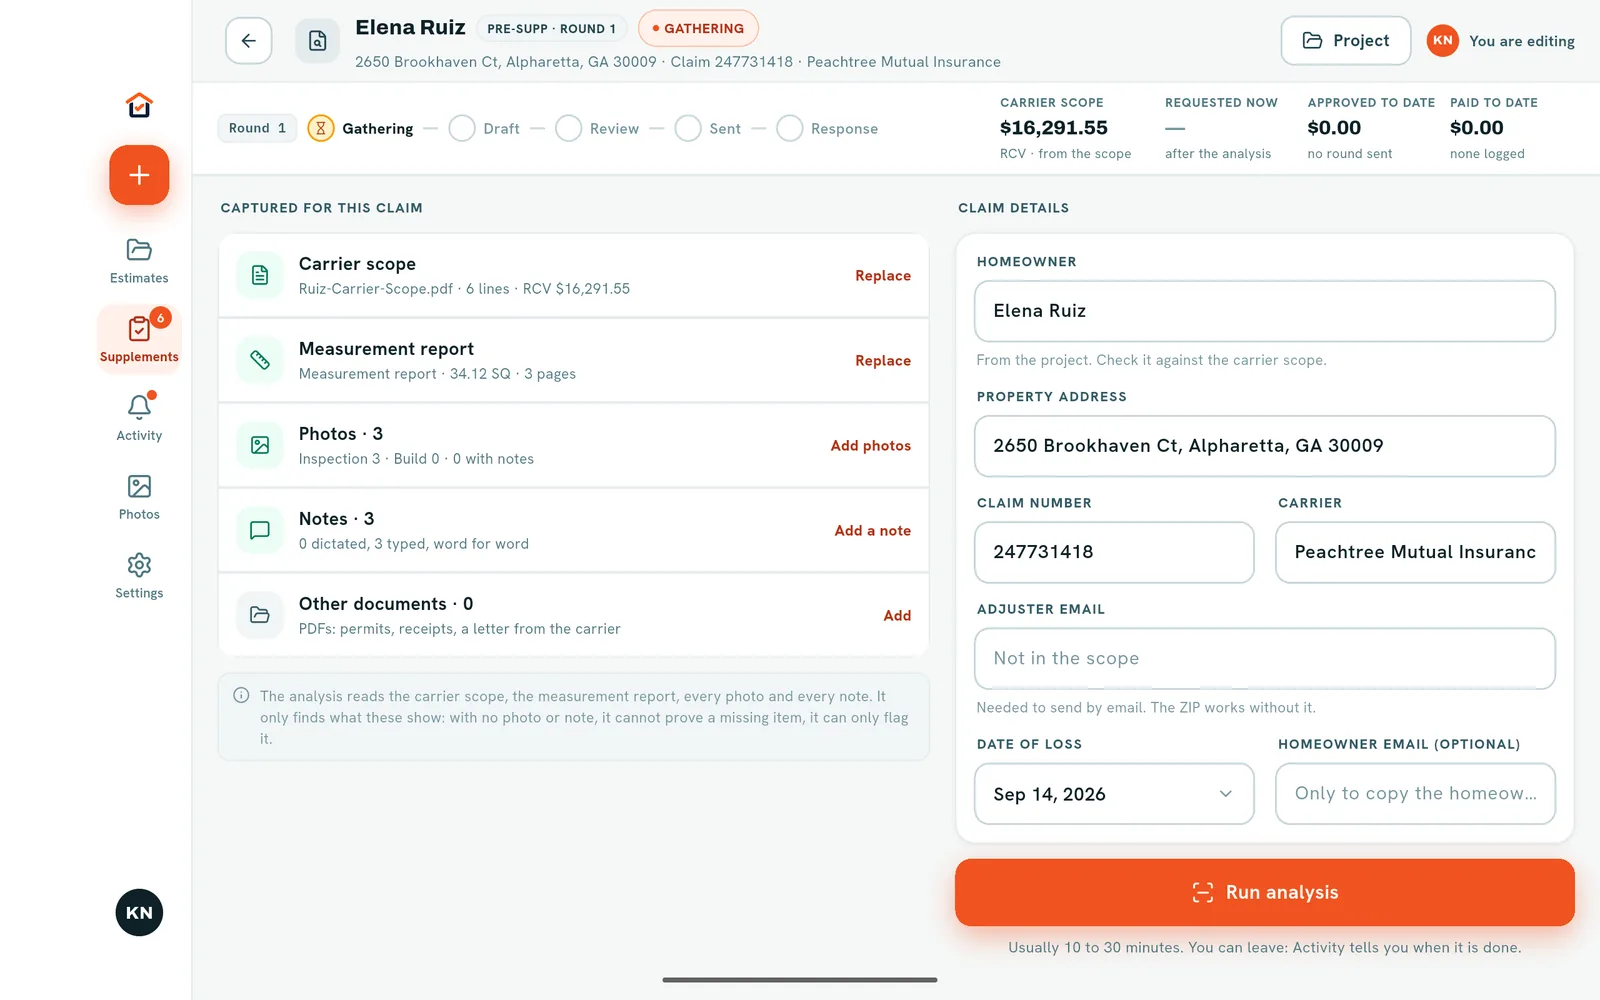Viewport: 1600px width, 1000px height.
Task: Go back with the arrow button
Action: (x=249, y=41)
